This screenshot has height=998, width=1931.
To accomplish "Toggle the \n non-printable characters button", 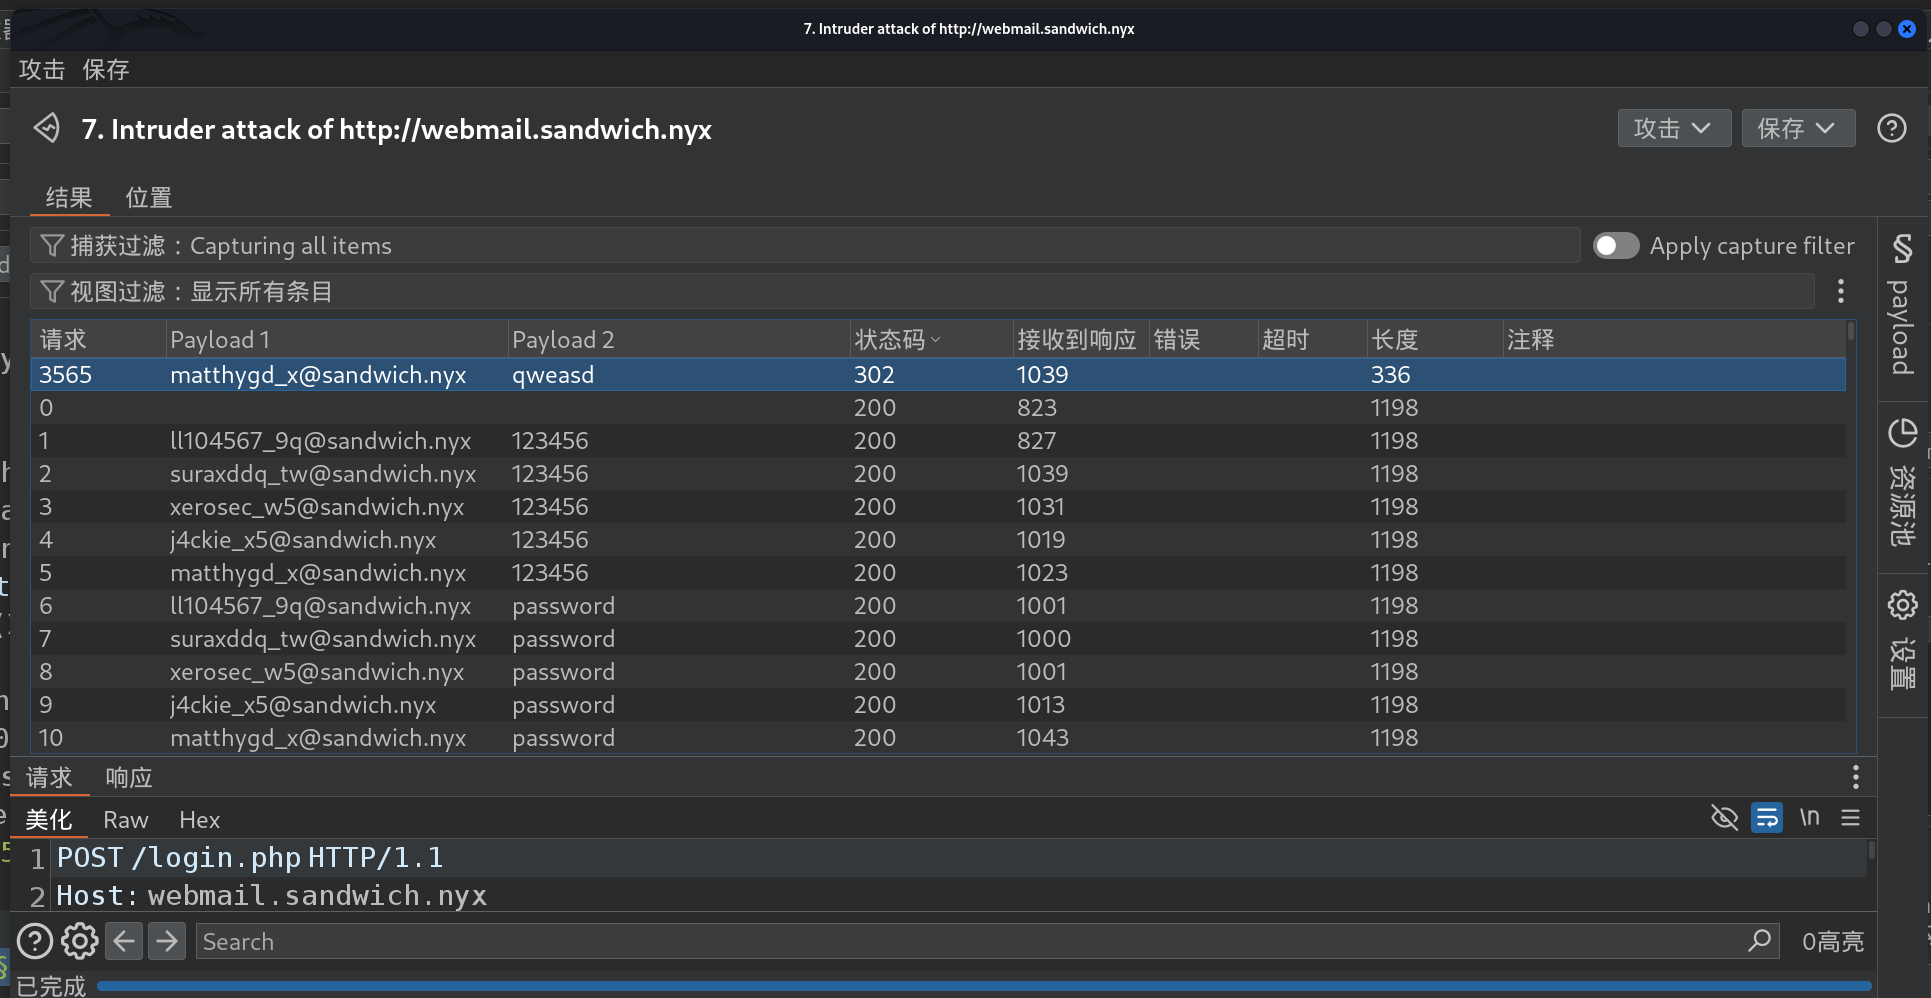I will (1809, 818).
